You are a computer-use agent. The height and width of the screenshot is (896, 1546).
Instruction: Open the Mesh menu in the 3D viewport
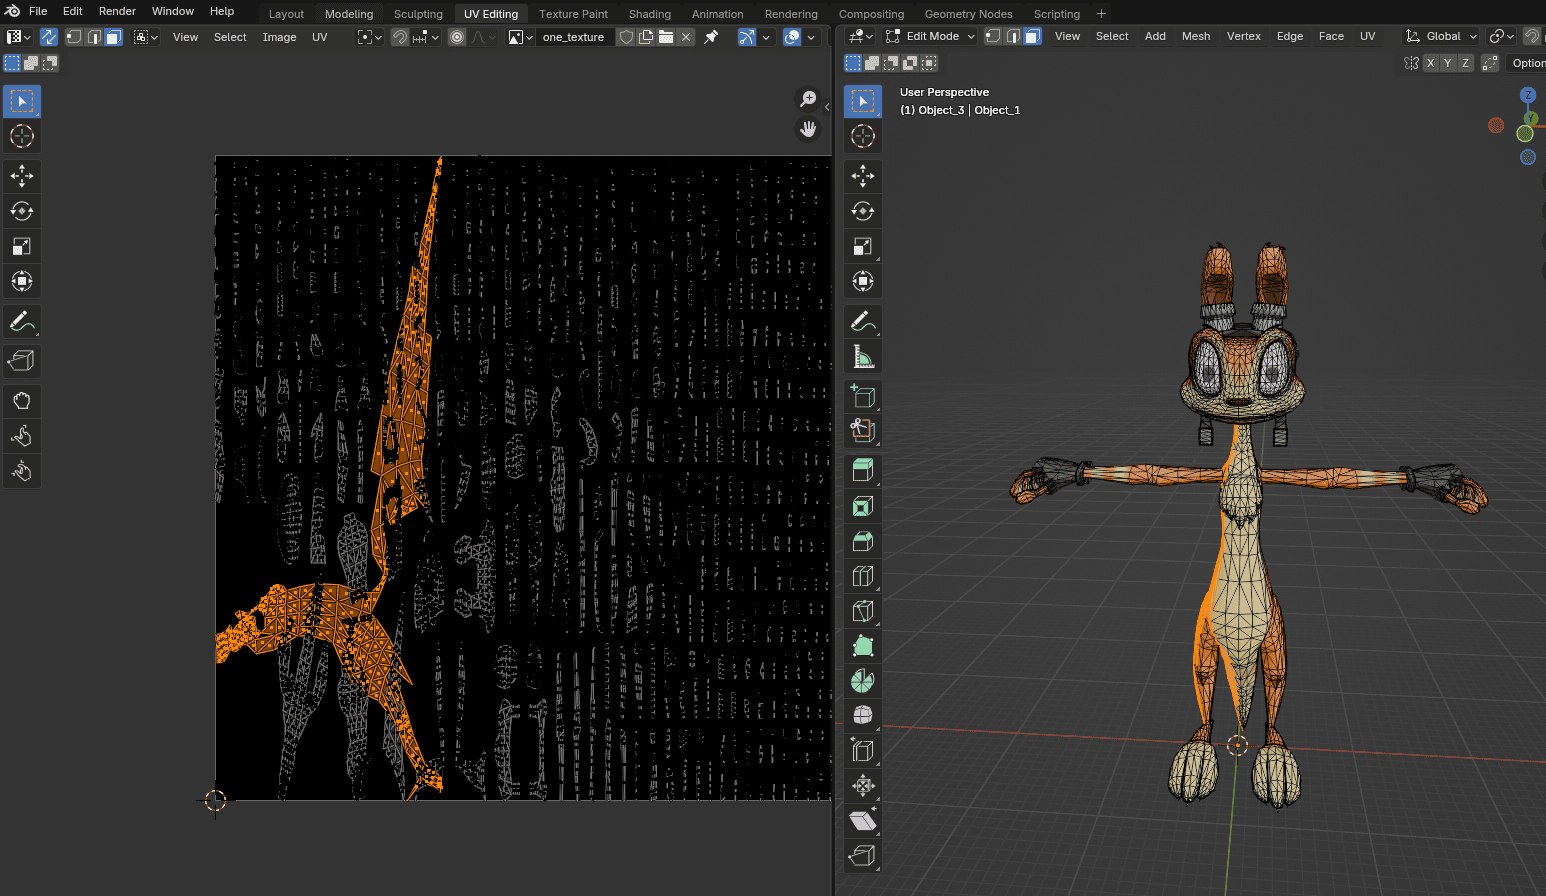pos(1196,36)
